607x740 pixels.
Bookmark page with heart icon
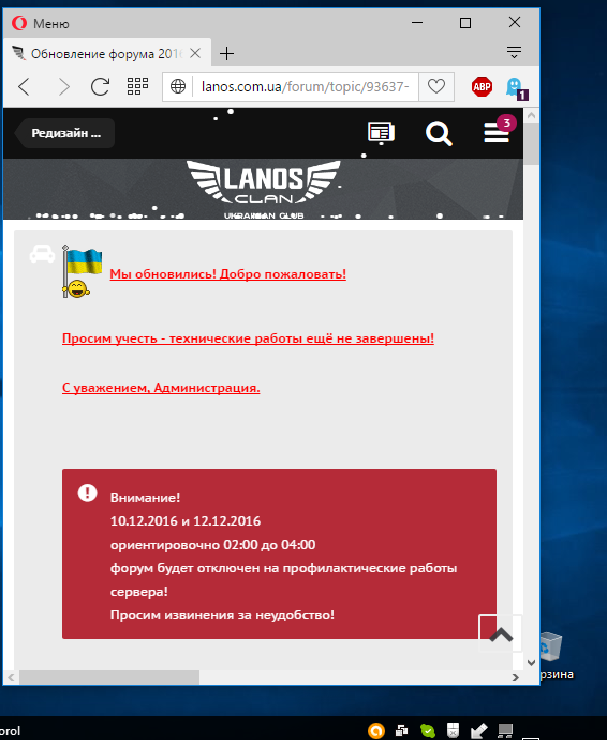pyautogui.click(x=436, y=87)
